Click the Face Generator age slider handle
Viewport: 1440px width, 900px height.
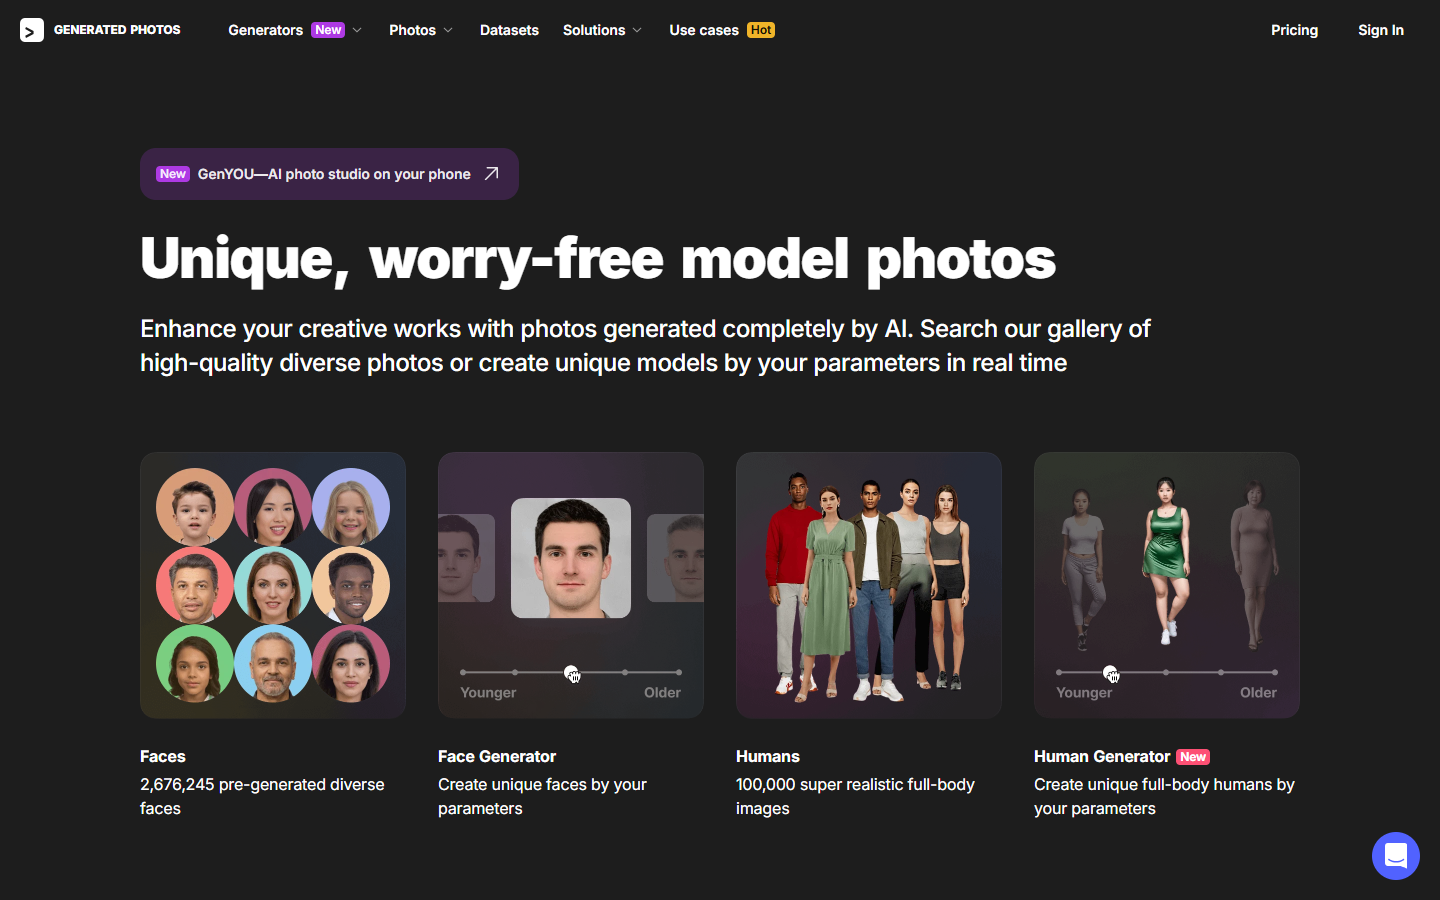(571, 673)
